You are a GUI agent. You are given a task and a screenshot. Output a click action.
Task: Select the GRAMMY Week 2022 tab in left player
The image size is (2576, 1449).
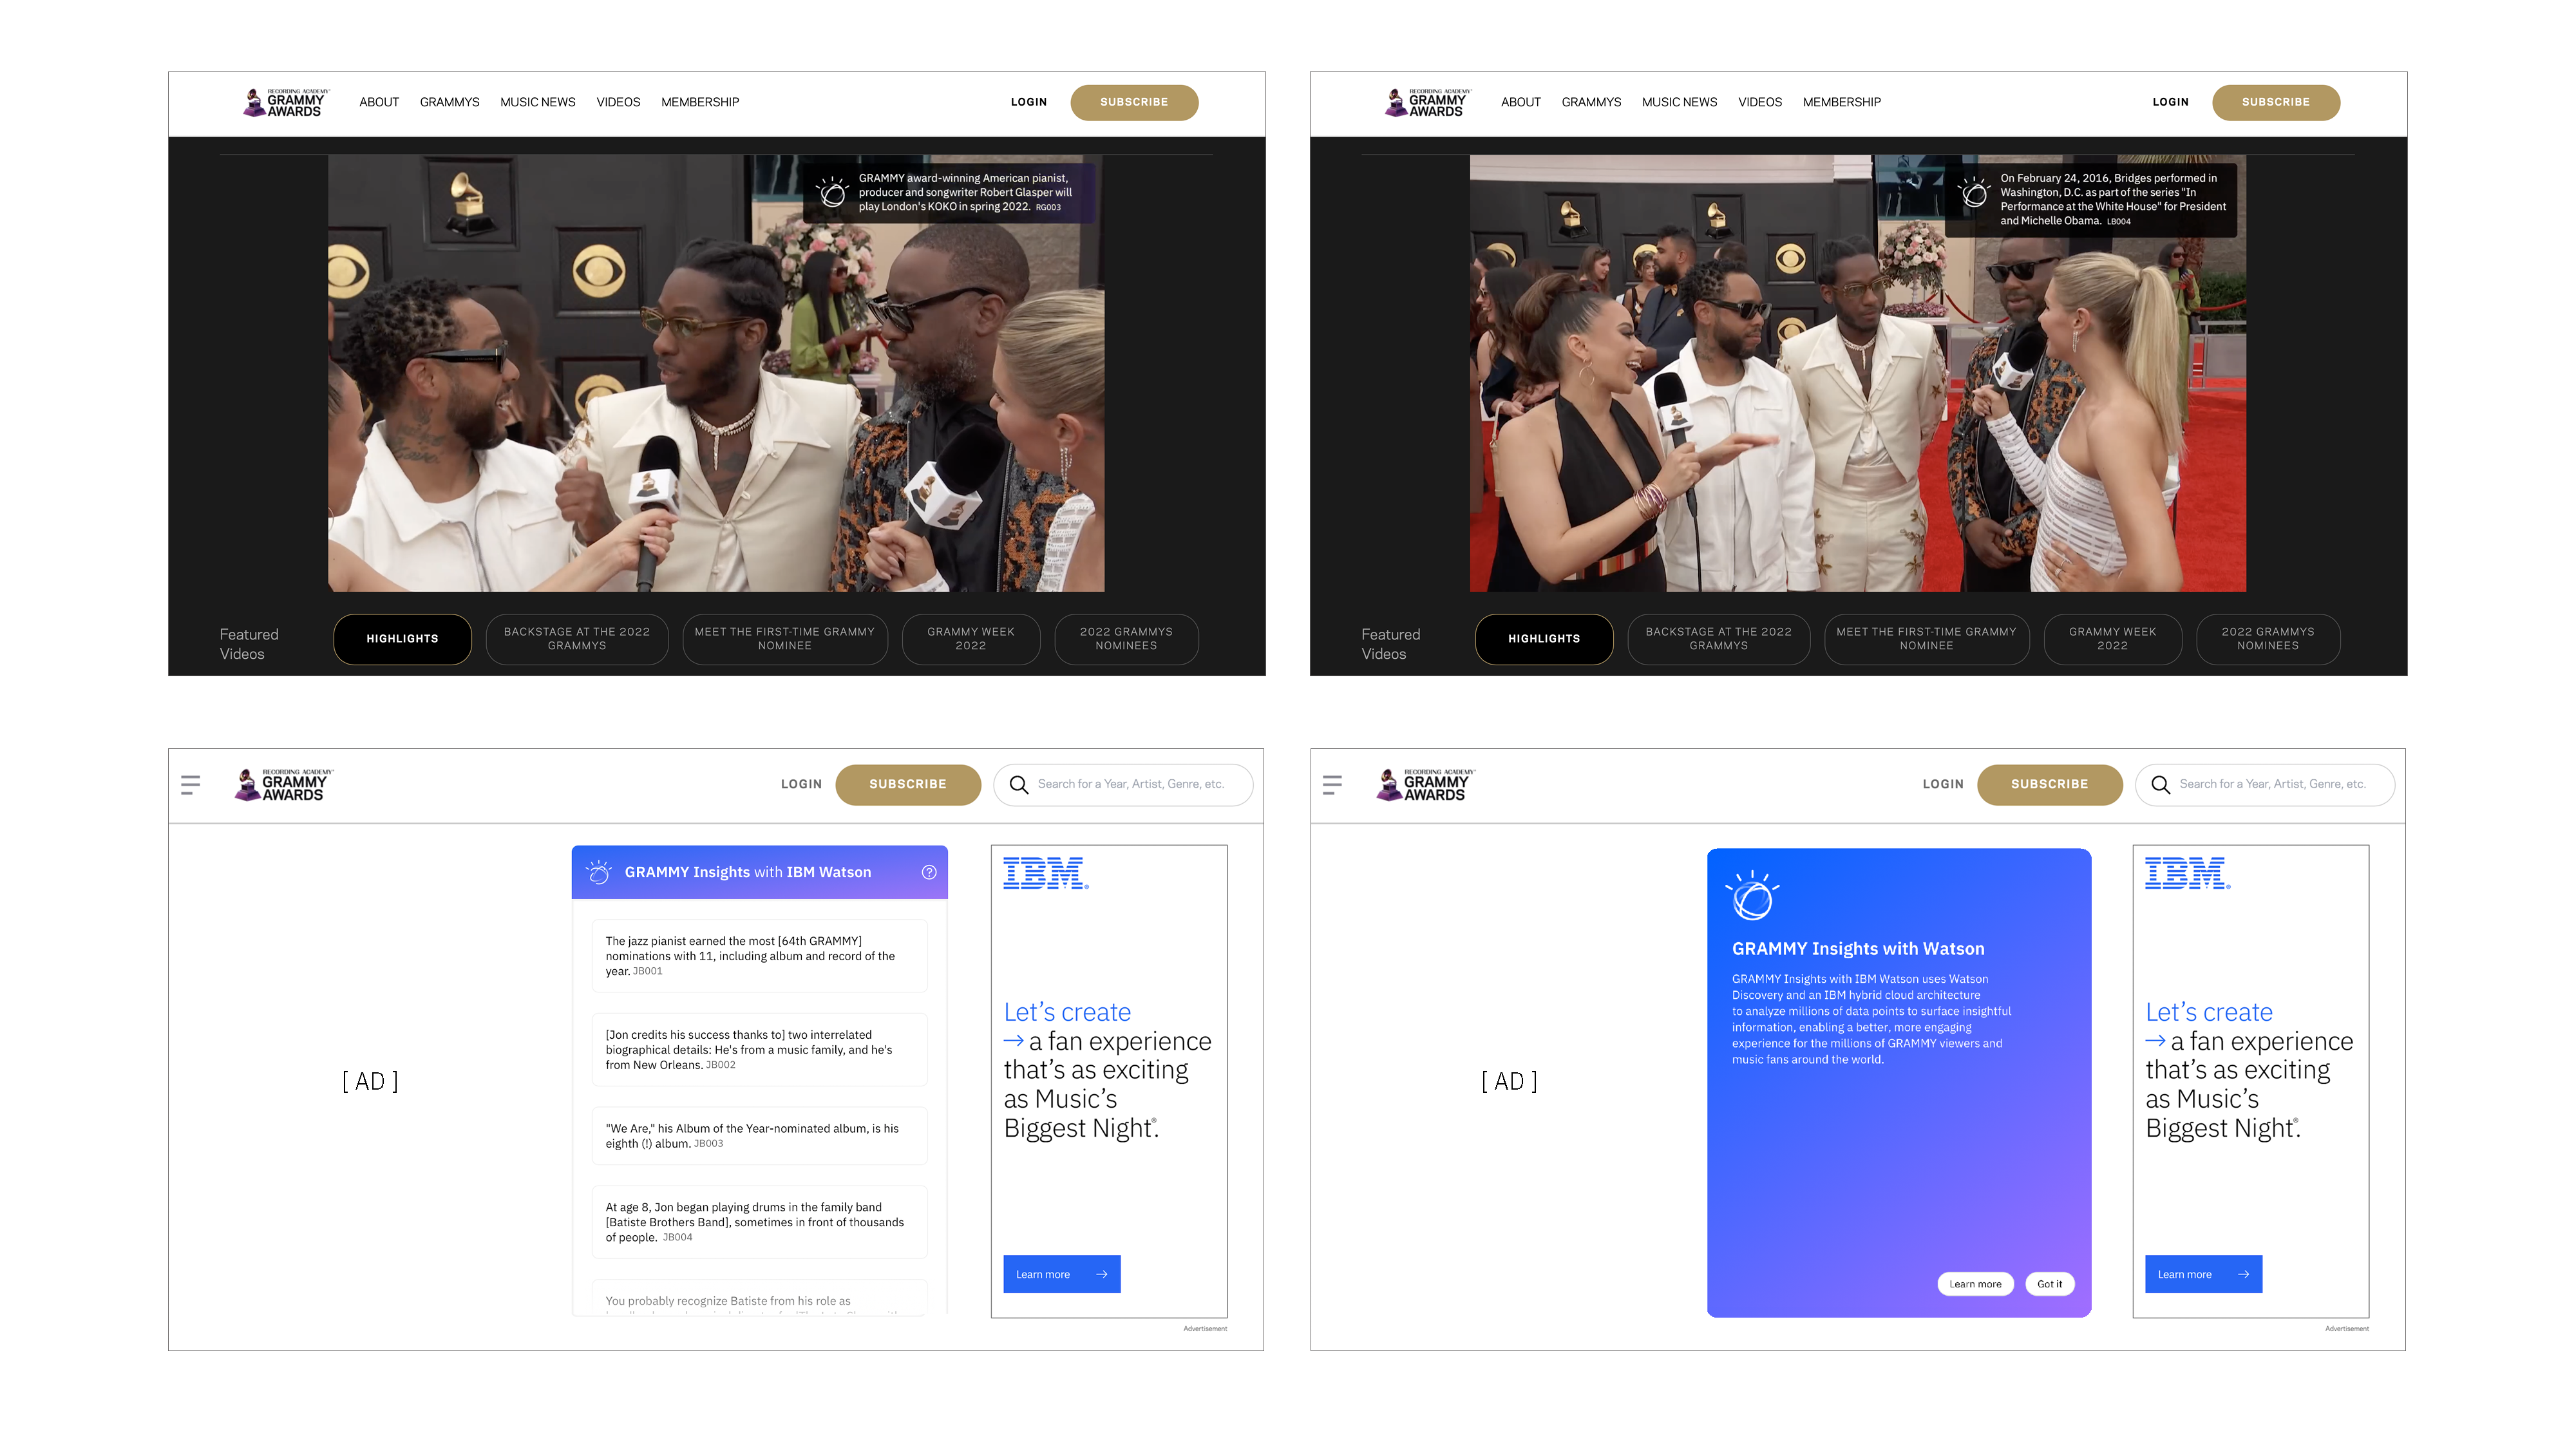coord(970,639)
